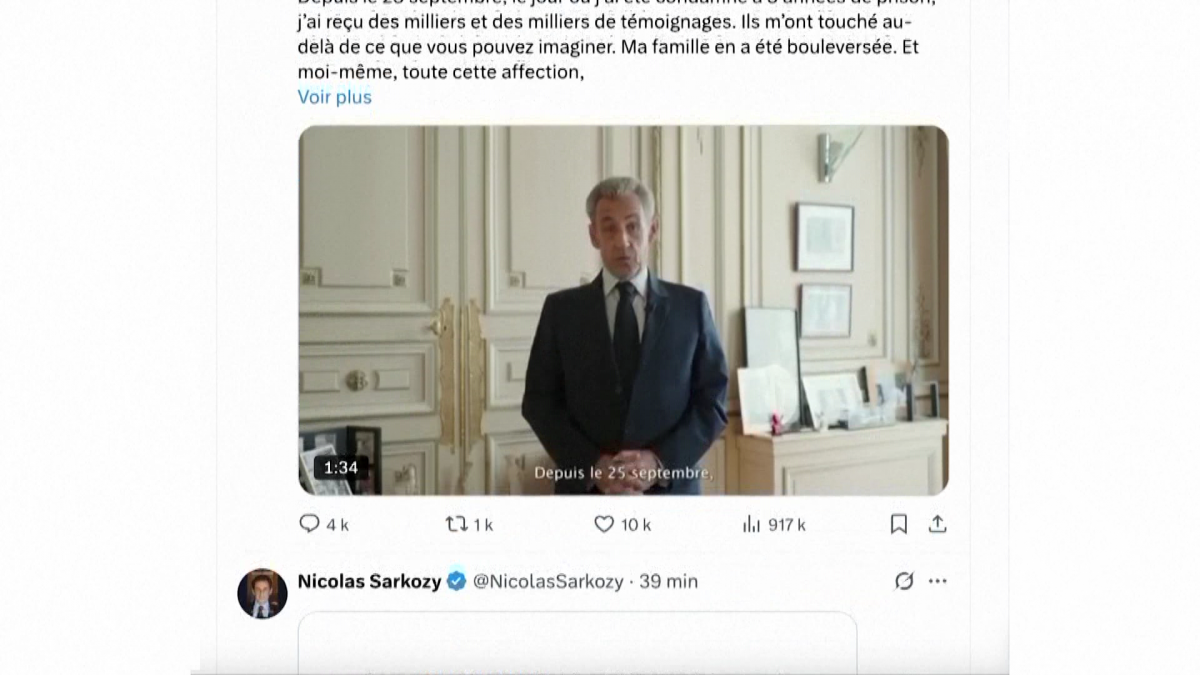1200x675 pixels.
Task: Click the view analytics bar chart icon
Action: [752, 523]
